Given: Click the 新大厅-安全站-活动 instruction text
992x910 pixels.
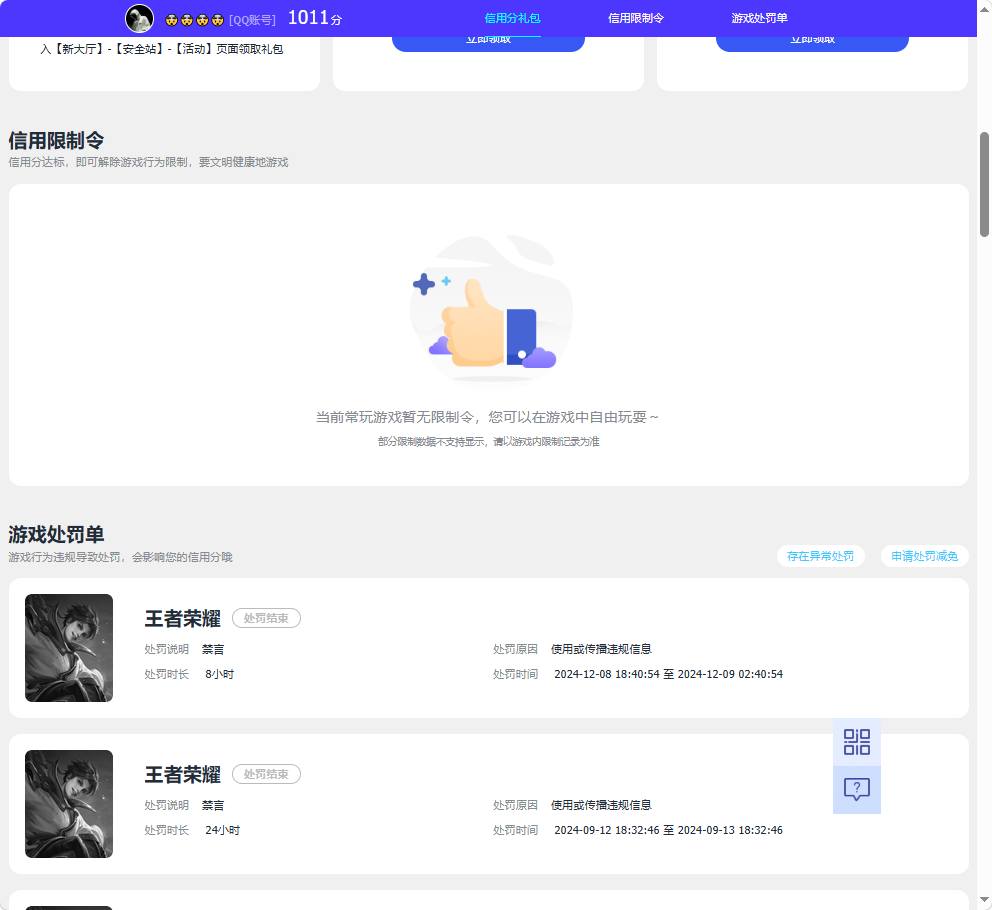Looking at the screenshot, I should click(161, 49).
